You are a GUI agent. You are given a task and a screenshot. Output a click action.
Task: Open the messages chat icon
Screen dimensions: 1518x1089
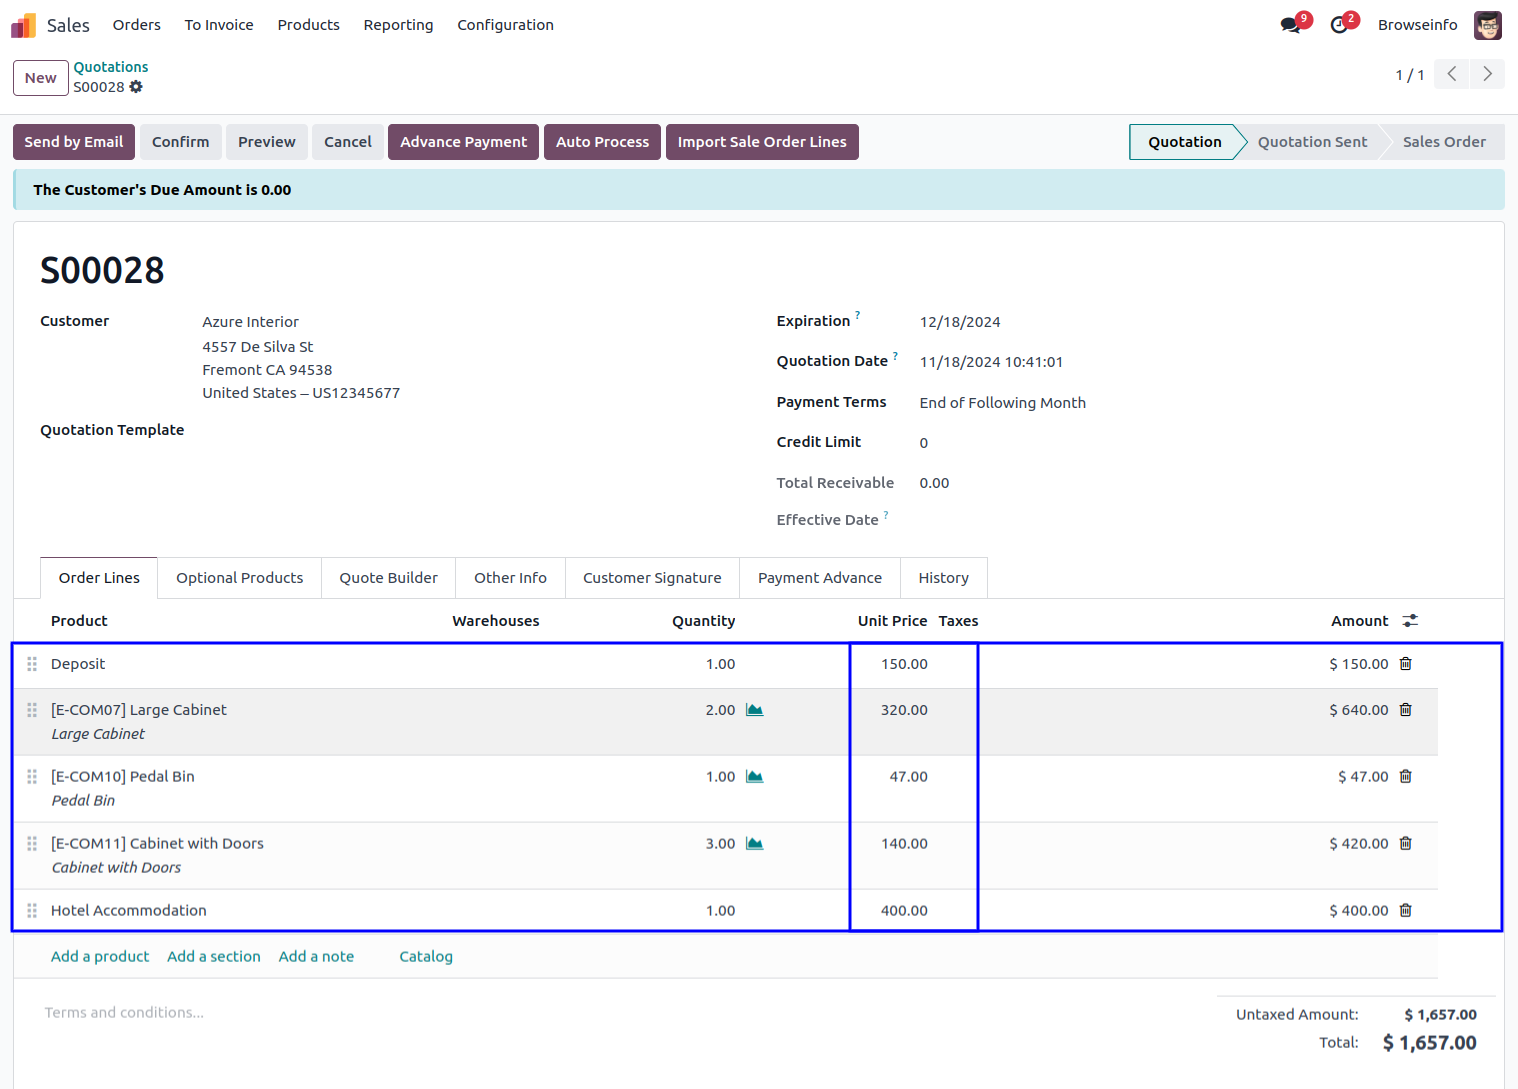(1291, 25)
